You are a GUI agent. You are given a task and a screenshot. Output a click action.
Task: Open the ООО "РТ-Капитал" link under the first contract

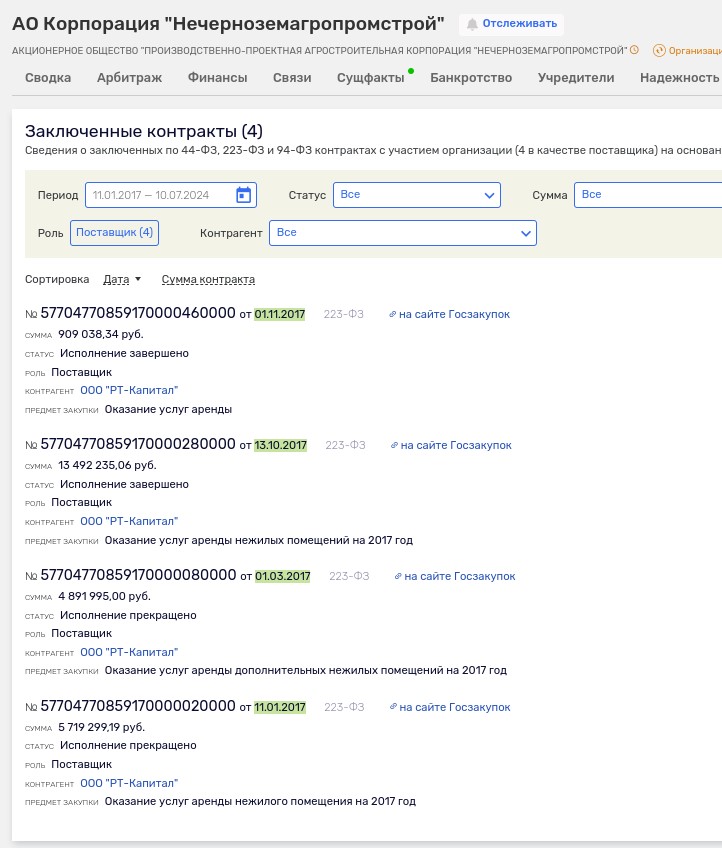click(x=128, y=390)
